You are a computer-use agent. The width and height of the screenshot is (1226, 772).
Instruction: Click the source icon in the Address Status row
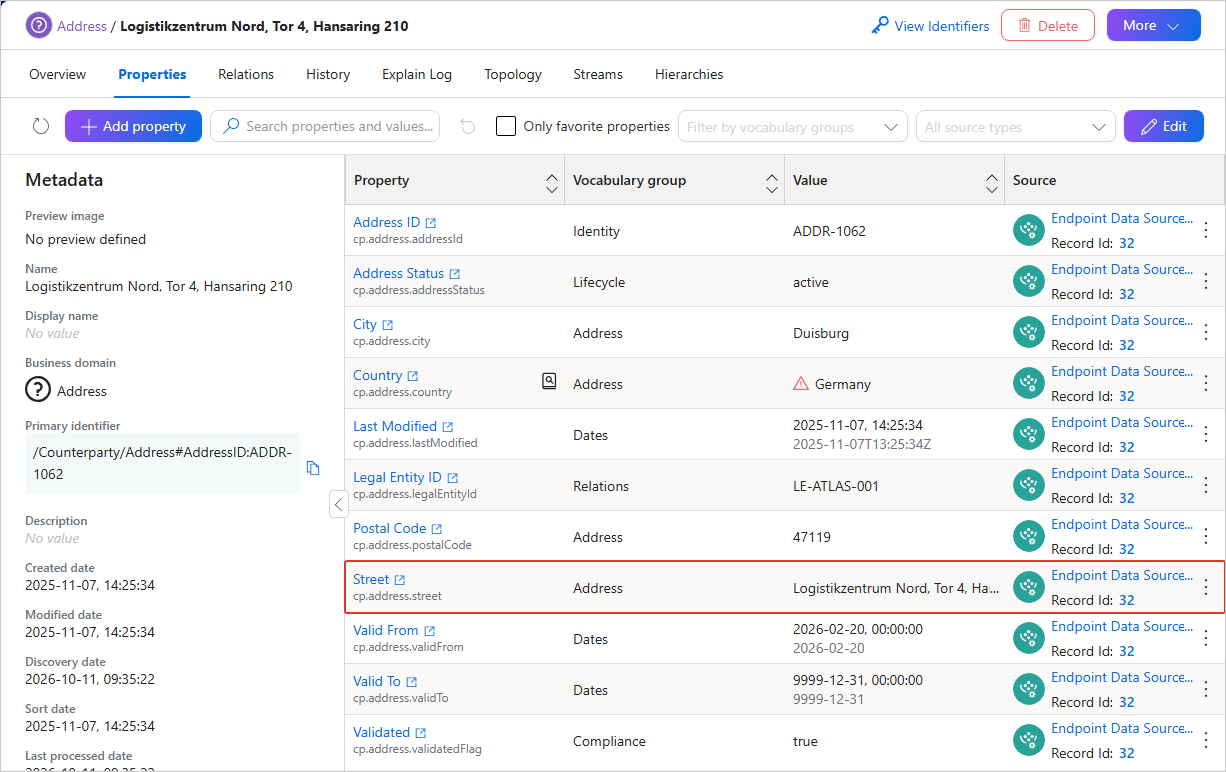(x=1028, y=281)
